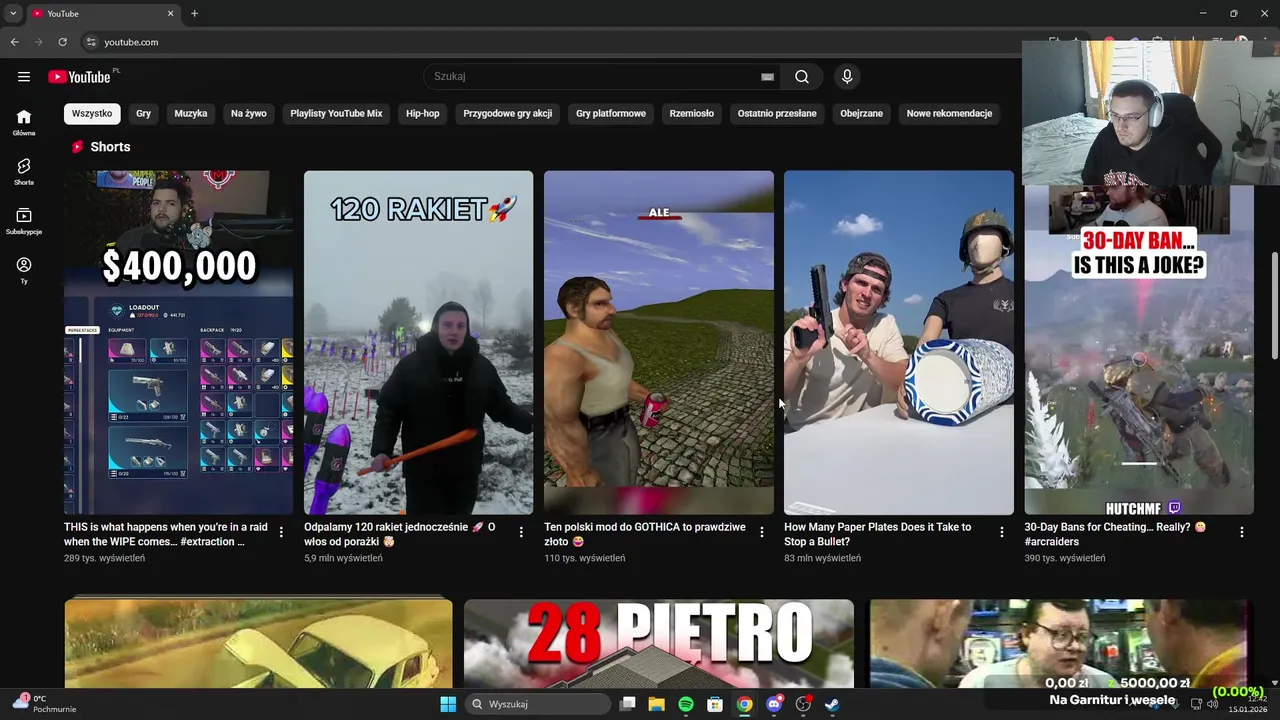This screenshot has height=720, width=1280.
Task: Open Główna in the sidebar
Action: 24,122
